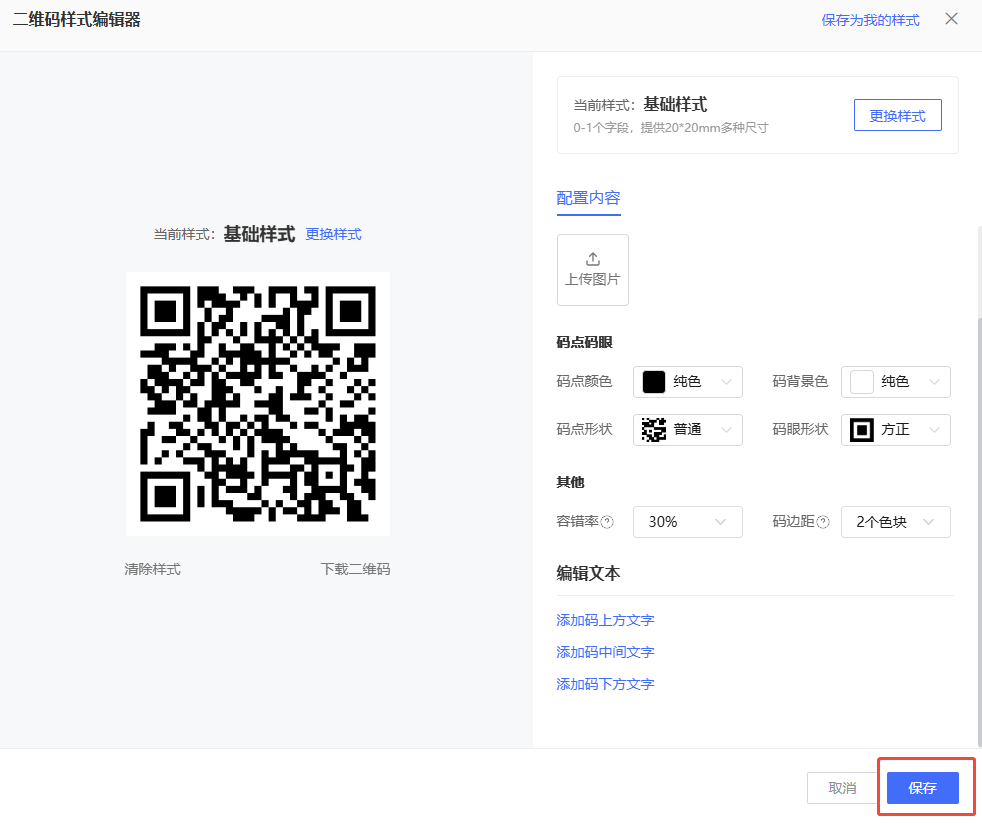Click 添加码上方文字 link
The height and width of the screenshot is (824, 982).
tap(605, 620)
